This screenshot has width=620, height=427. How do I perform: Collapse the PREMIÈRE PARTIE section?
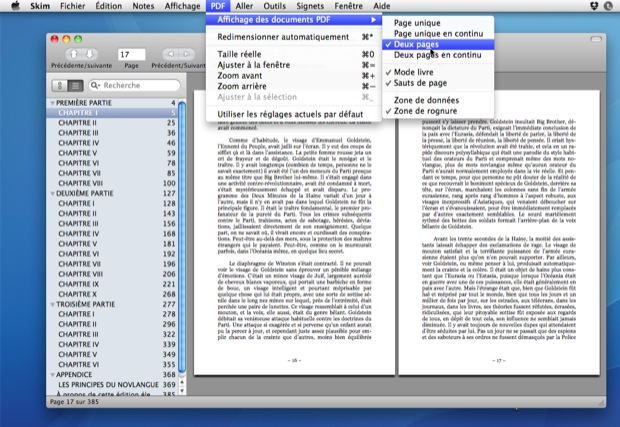click(x=53, y=103)
